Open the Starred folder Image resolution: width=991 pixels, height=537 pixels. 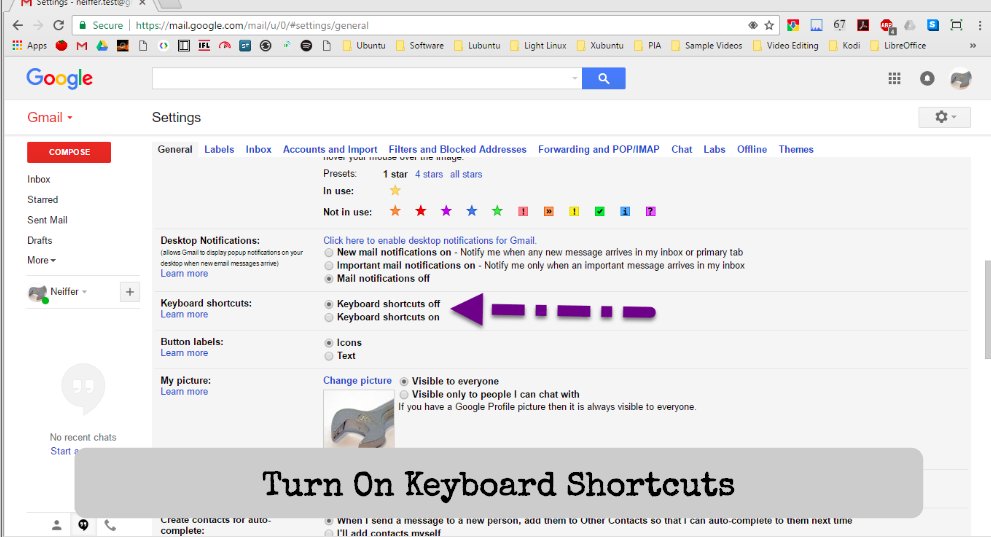point(42,200)
